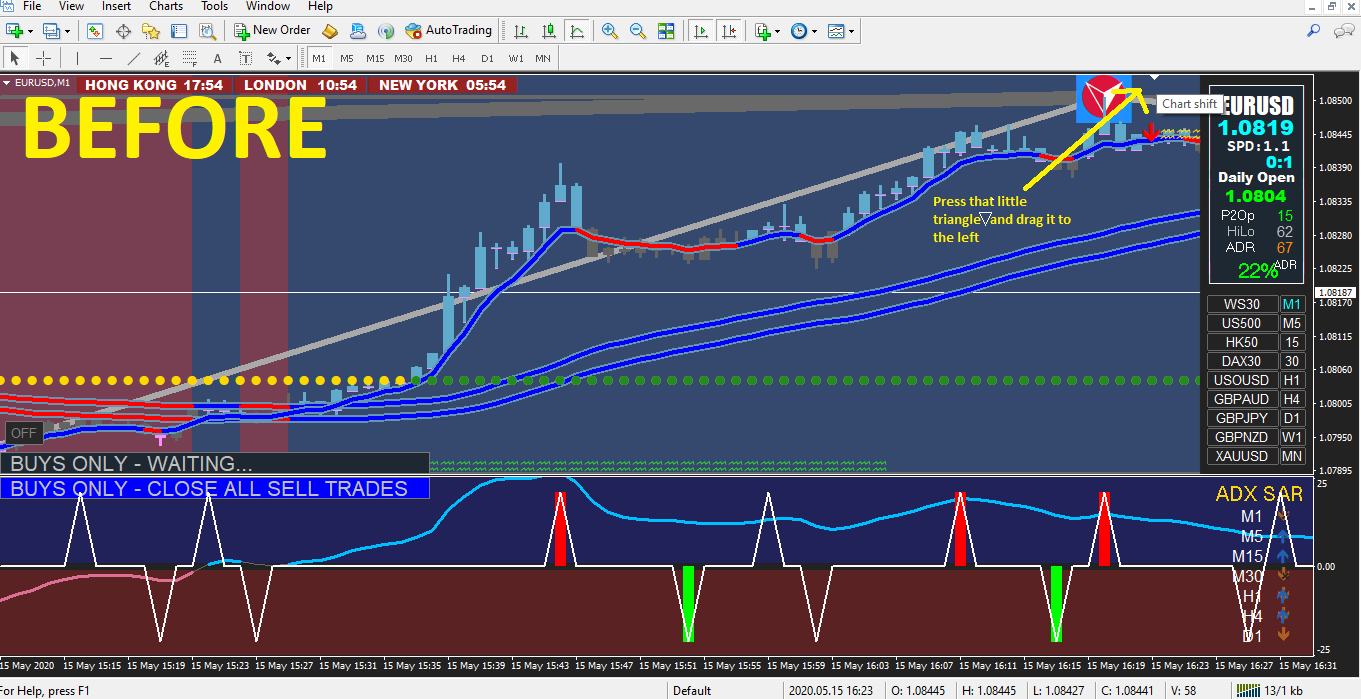Select the Crosshair tool
This screenshot has width=1361, height=699.
(43, 58)
